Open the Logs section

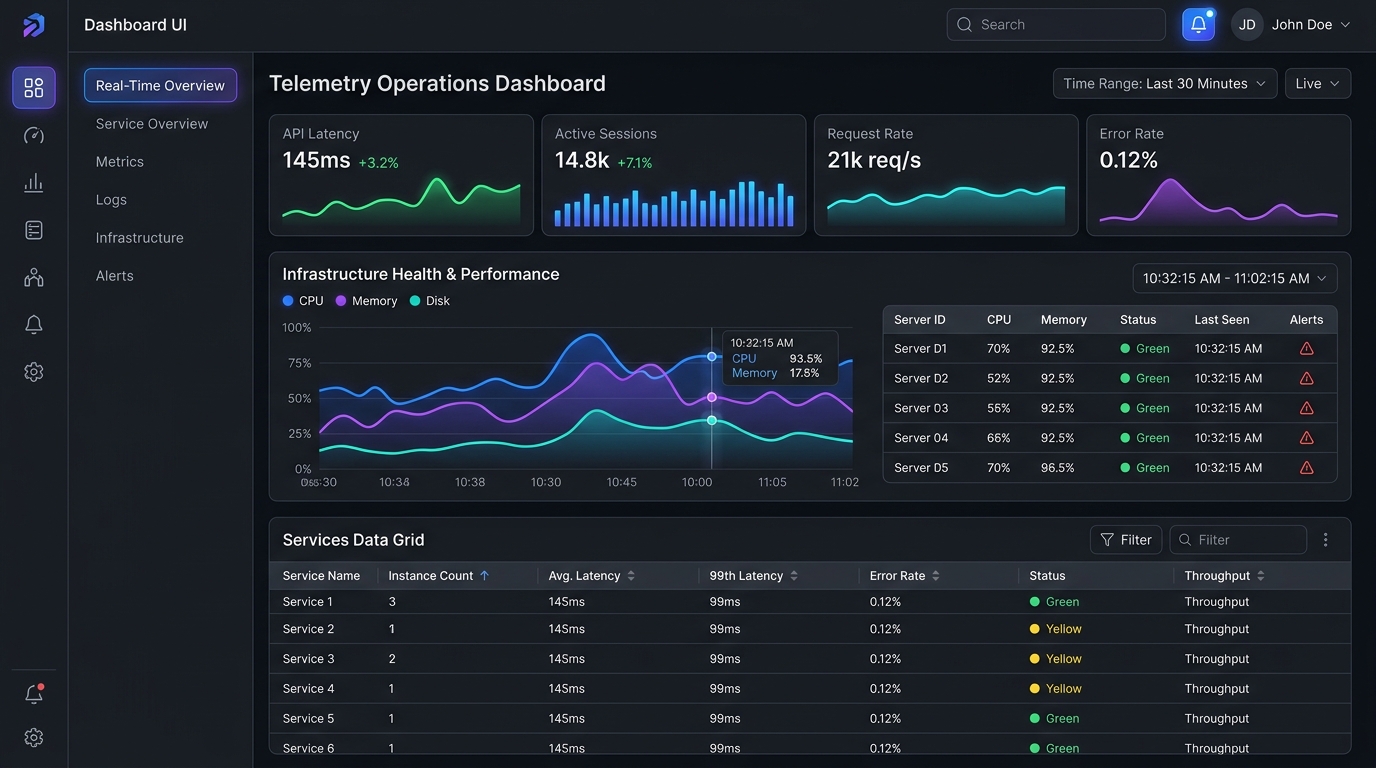(111, 200)
